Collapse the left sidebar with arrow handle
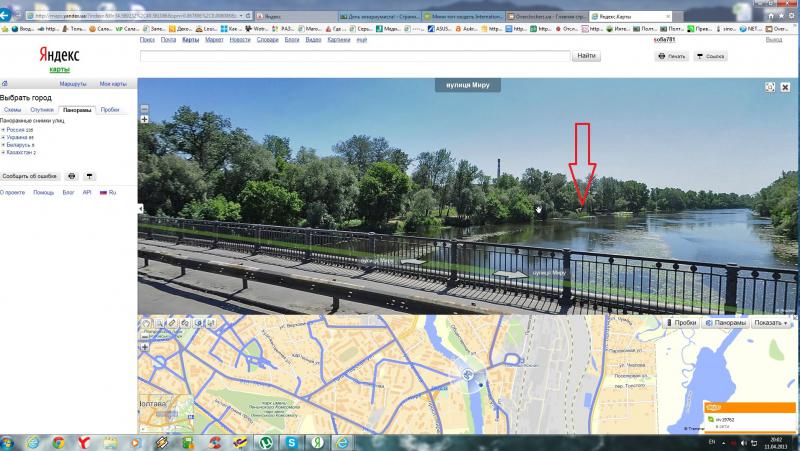Viewport: 800px width, 451px height. 140,208
